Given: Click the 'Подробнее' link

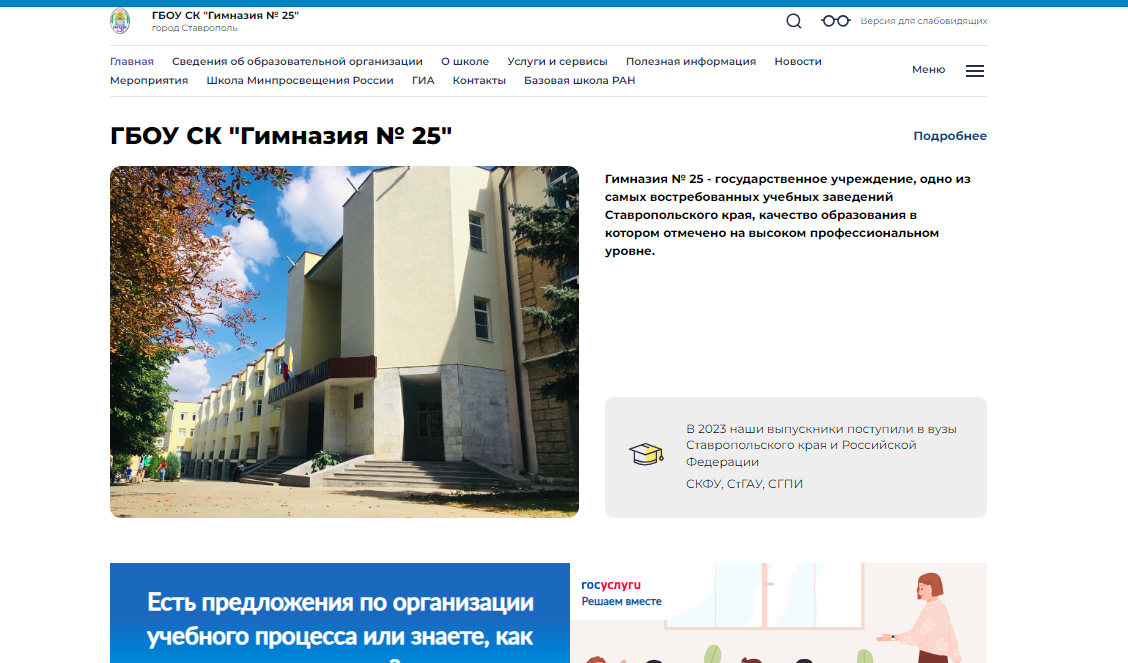Looking at the screenshot, I should pos(950,136).
